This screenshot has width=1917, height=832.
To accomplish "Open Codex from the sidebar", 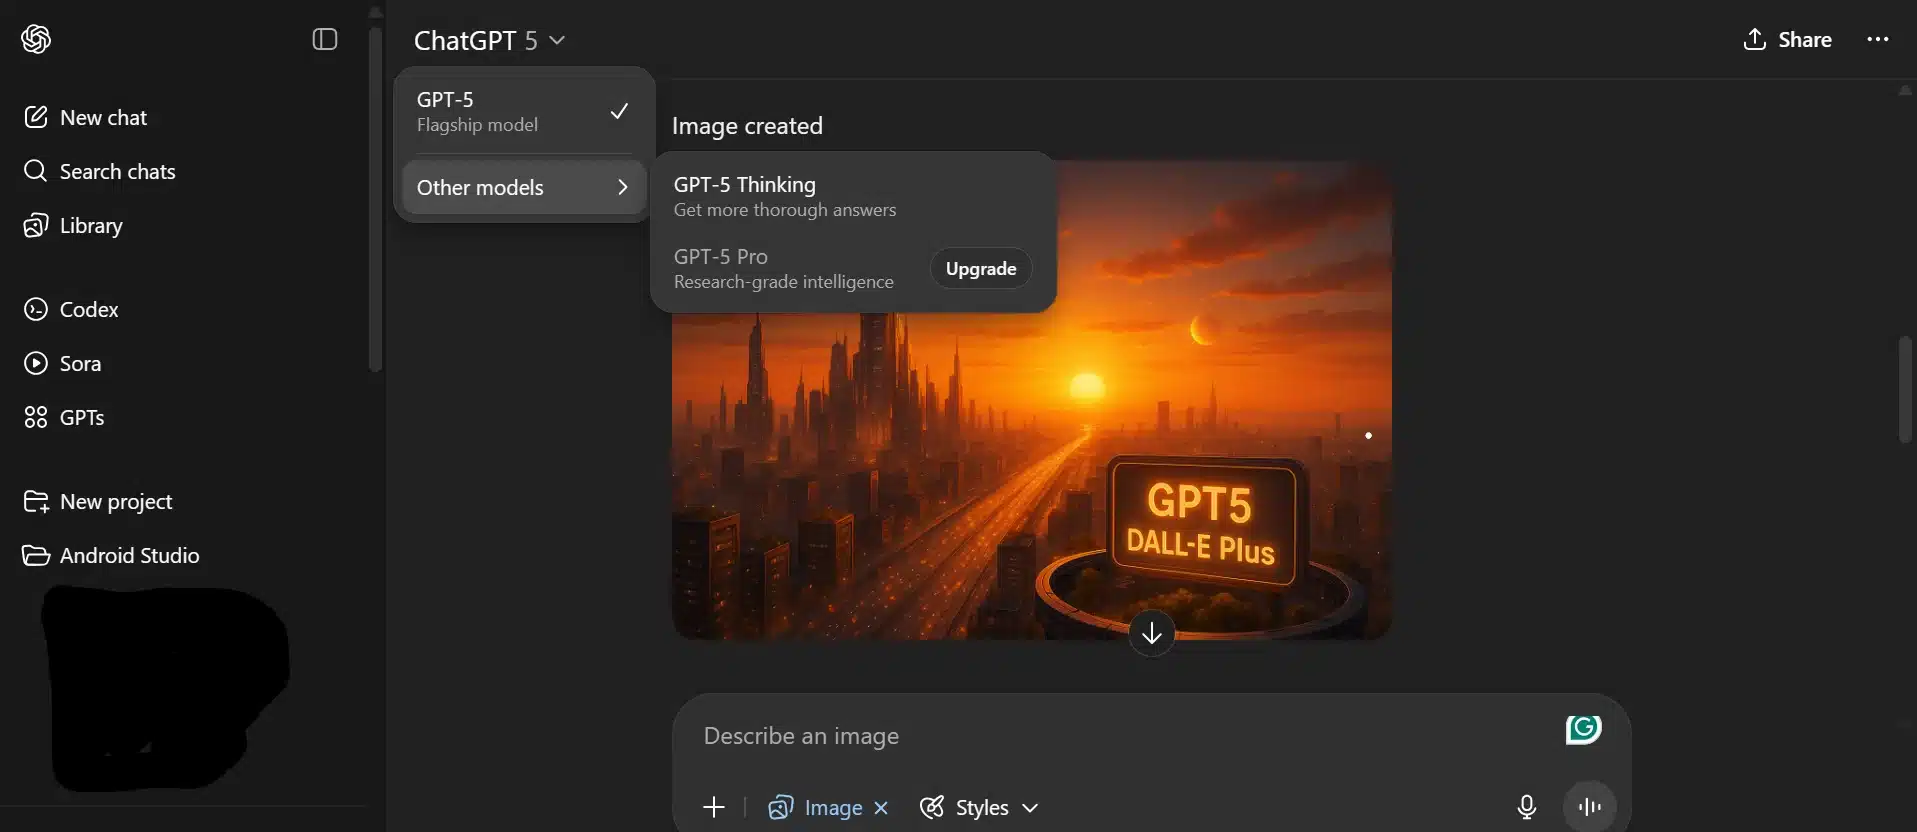I will [71, 309].
